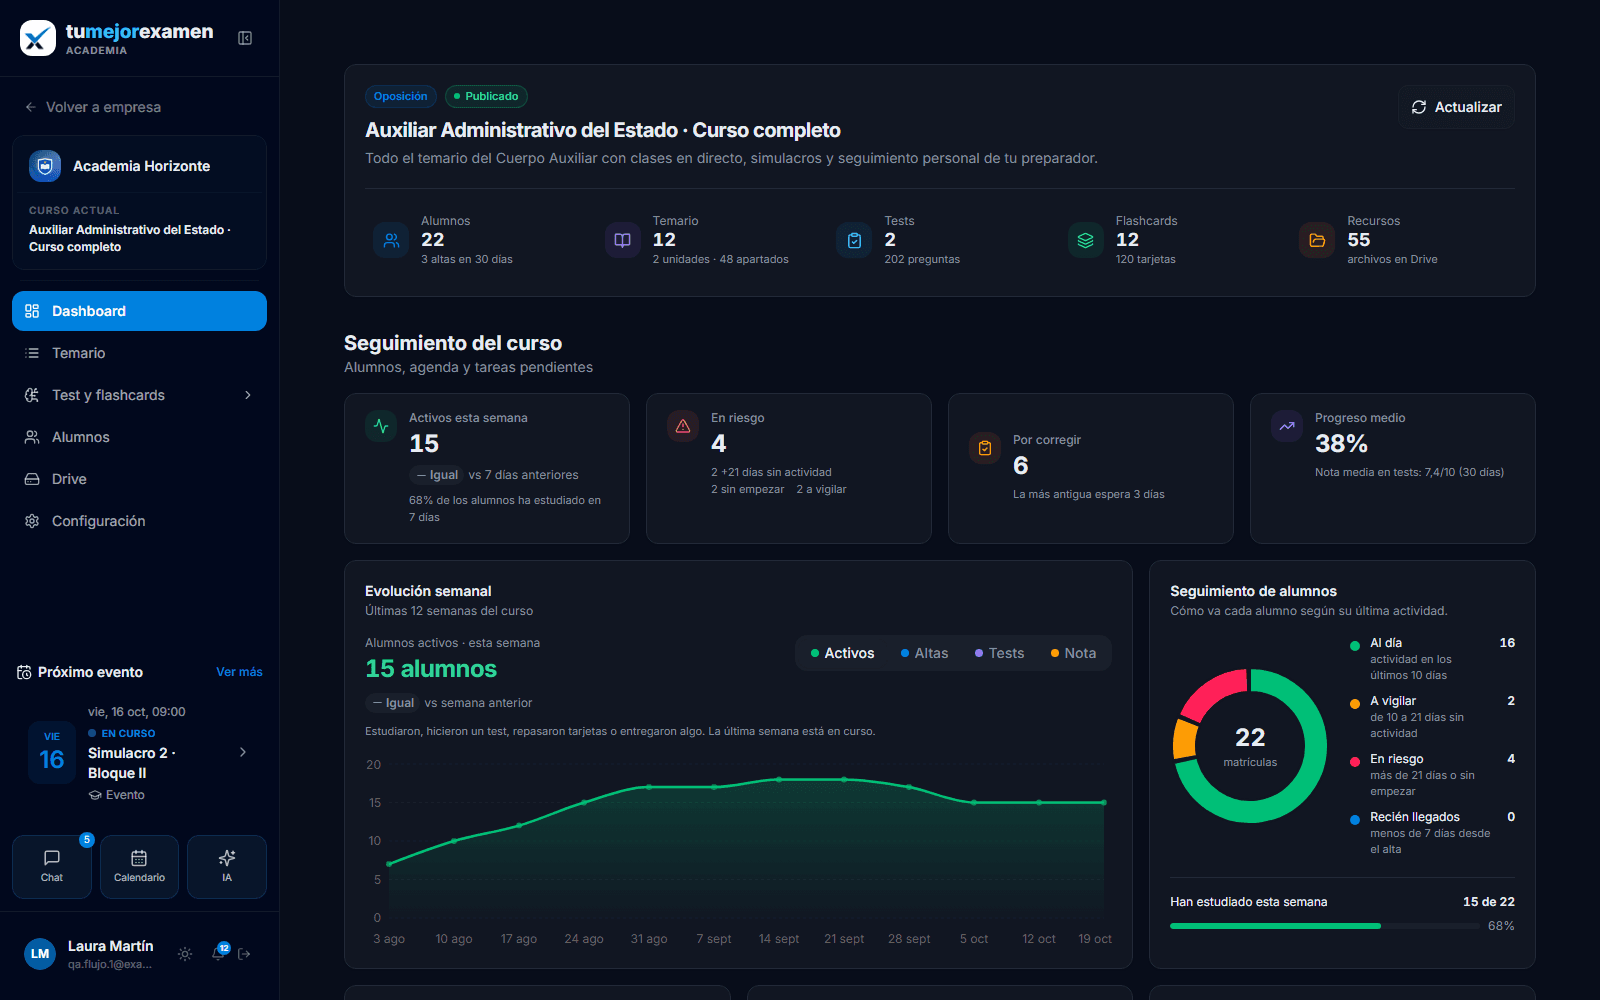Screen dimensions: 1600x1000
Task: Click the Tests clipboard icon in header stats
Action: click(854, 240)
